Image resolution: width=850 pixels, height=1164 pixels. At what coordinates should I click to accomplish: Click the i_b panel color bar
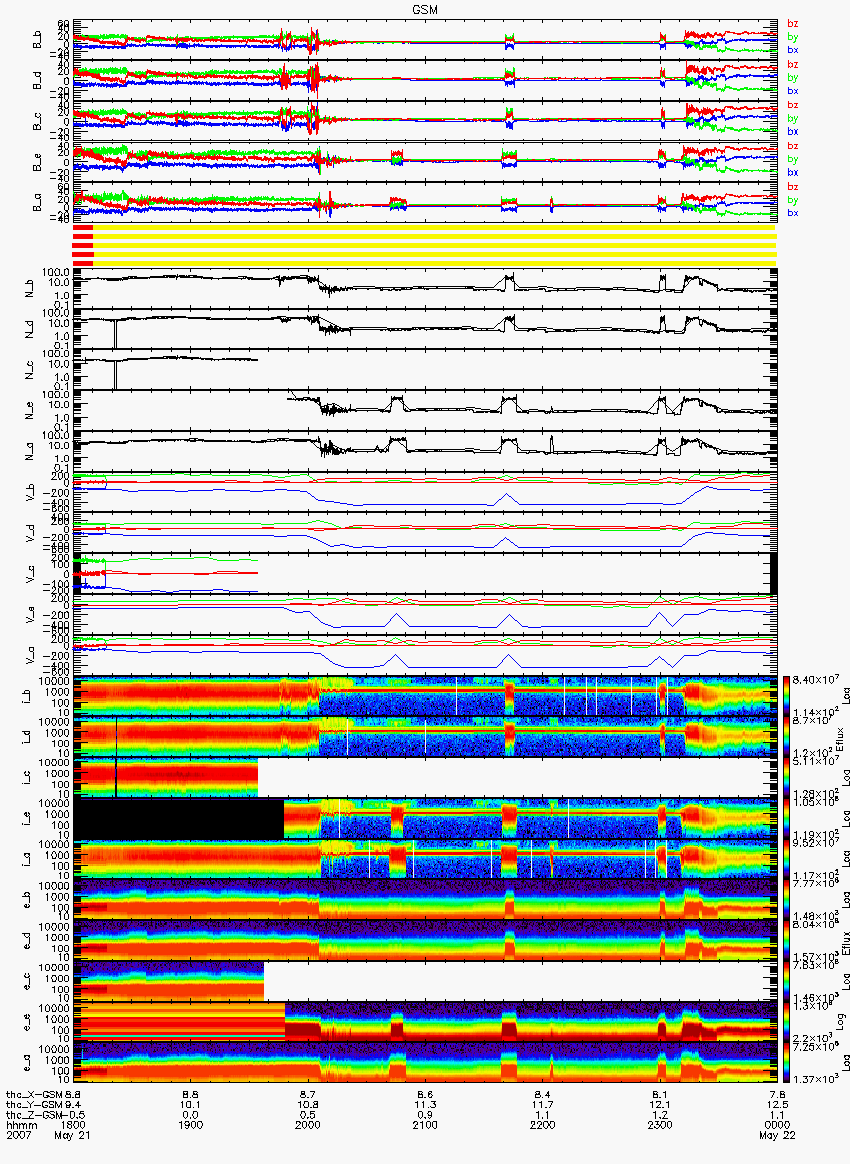pos(787,696)
